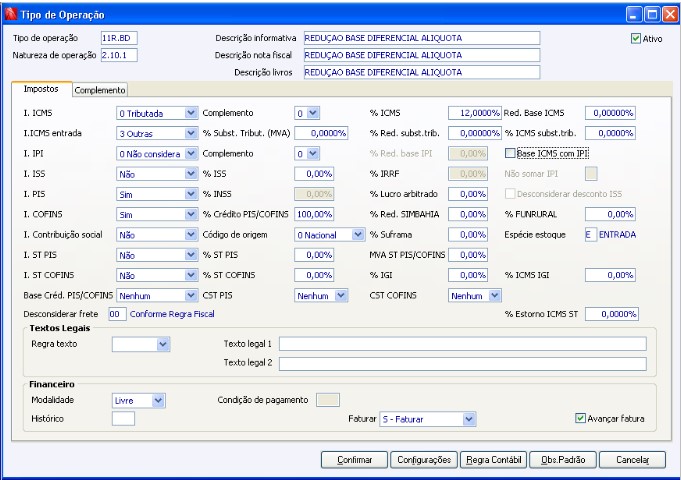This screenshot has width=681, height=480.
Task: Click the % Suframa field
Action: [x=468, y=235]
